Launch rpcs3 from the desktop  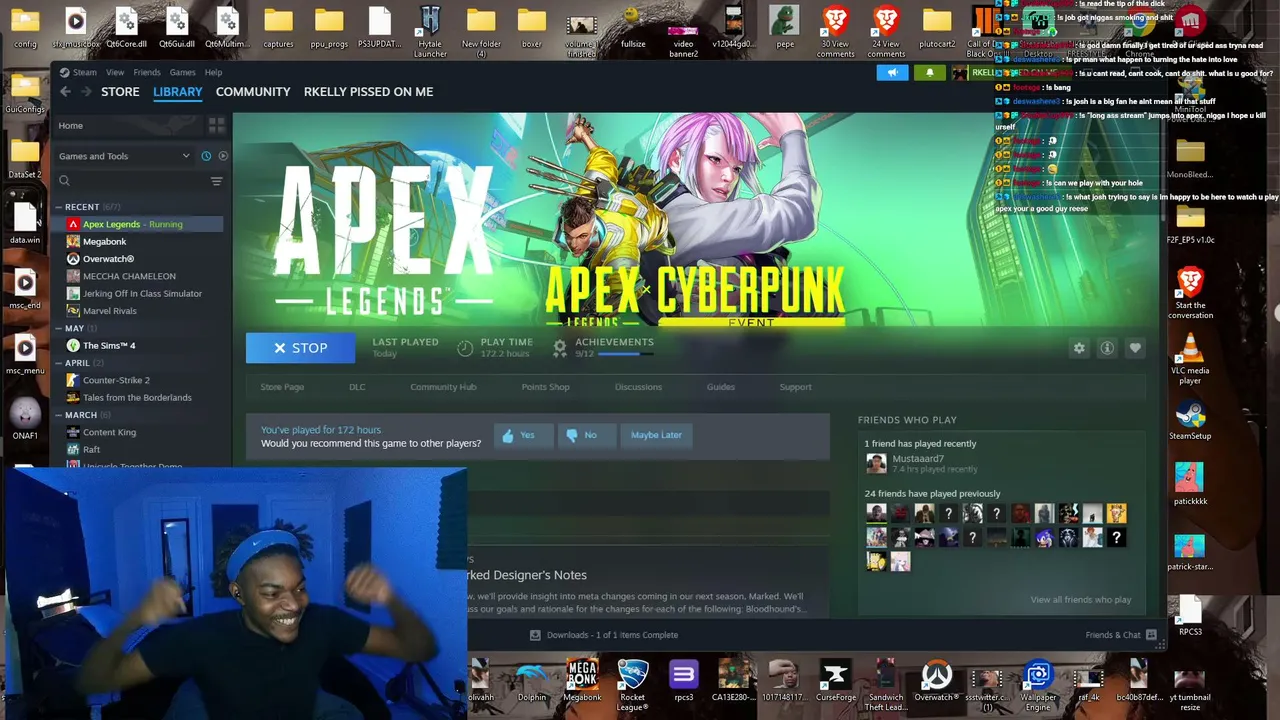coord(683,681)
